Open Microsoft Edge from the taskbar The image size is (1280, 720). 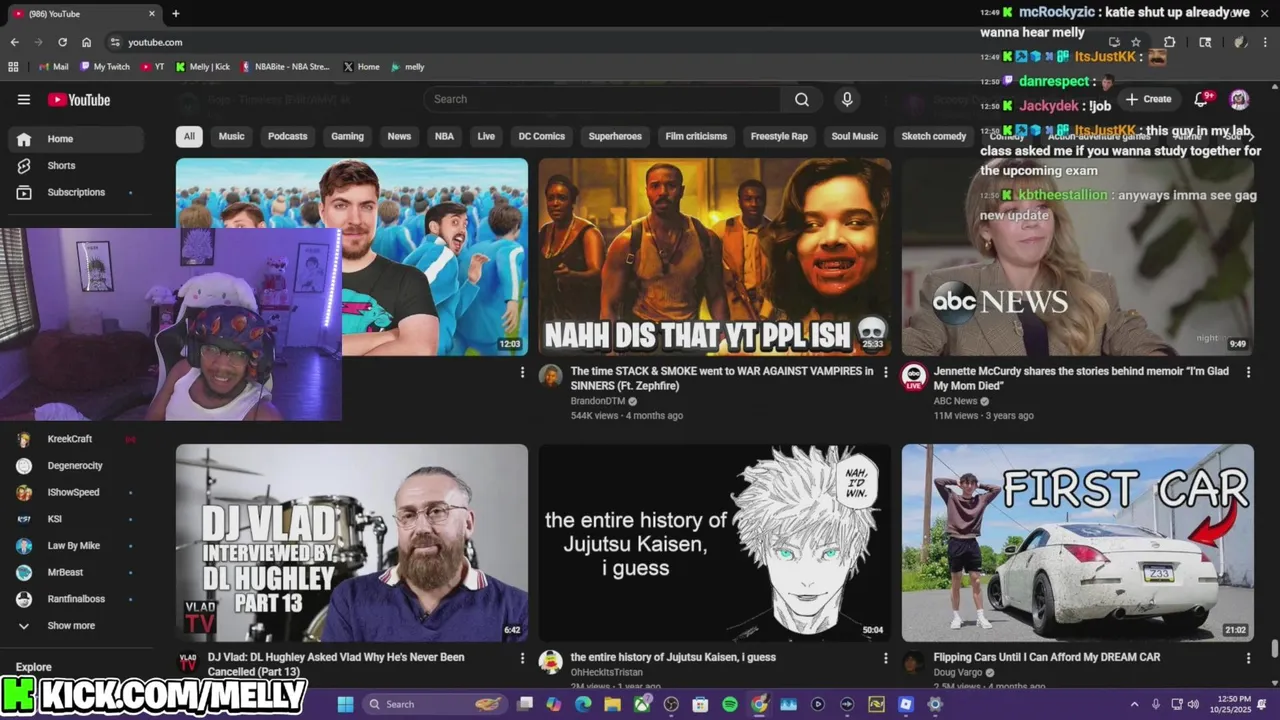click(x=583, y=704)
